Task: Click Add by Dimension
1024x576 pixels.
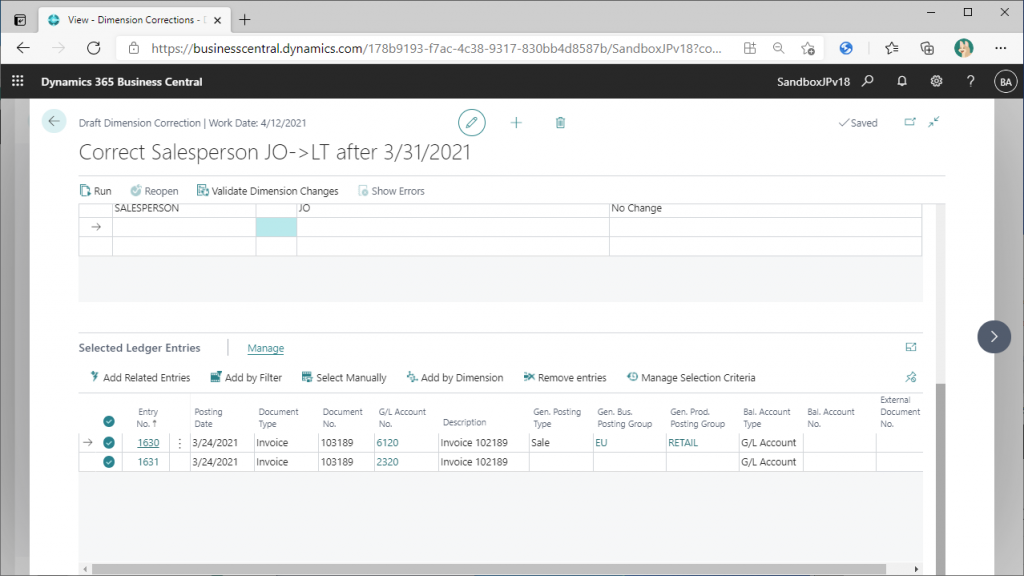Action: tap(455, 377)
